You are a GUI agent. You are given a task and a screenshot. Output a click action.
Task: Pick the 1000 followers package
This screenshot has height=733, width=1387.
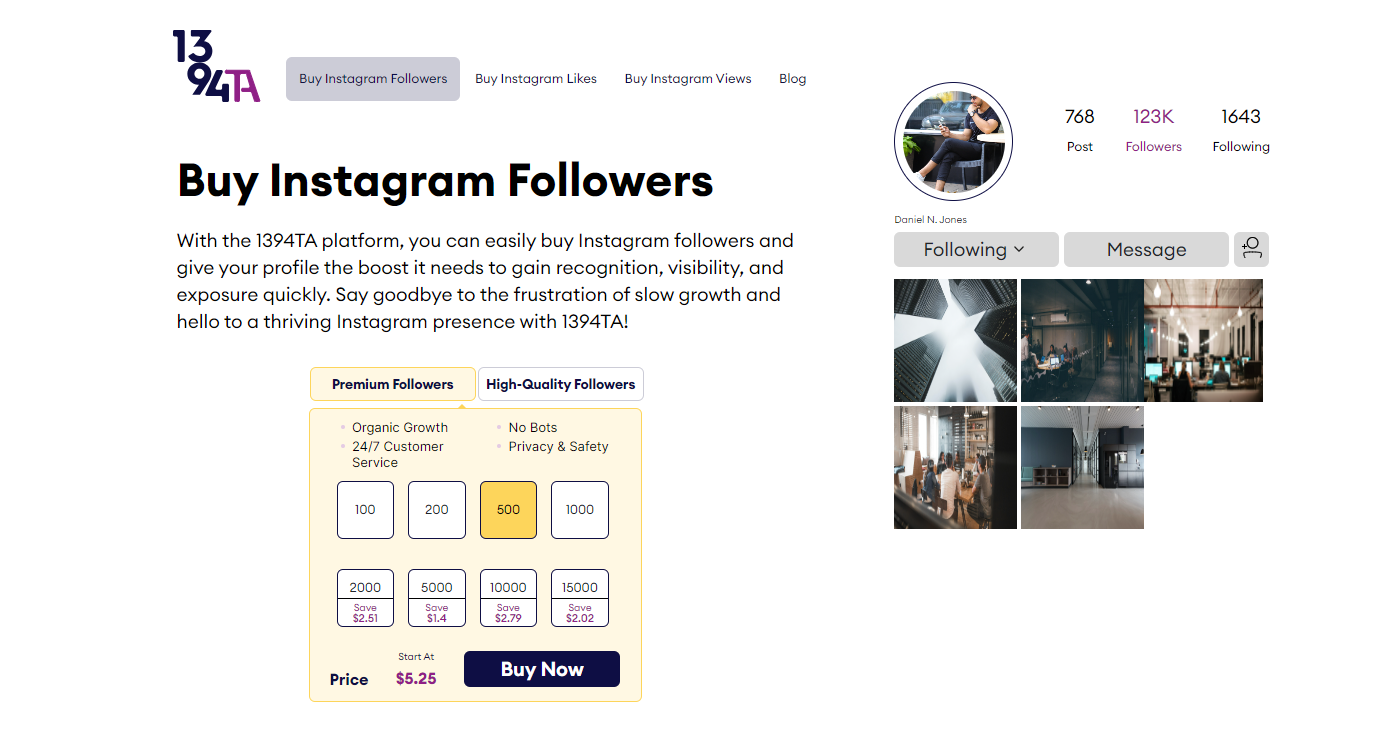(580, 510)
